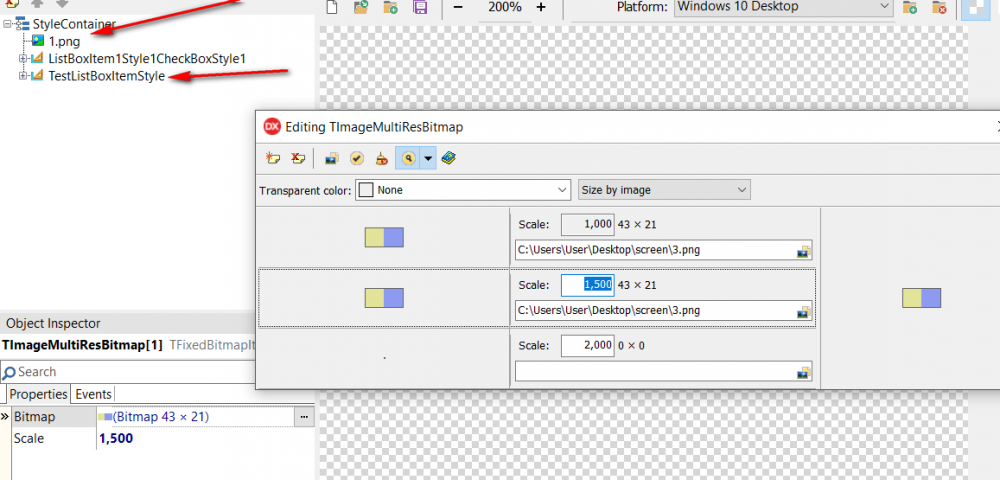Click the empty path field for scale 2,000
1000x480 pixels.
click(663, 371)
